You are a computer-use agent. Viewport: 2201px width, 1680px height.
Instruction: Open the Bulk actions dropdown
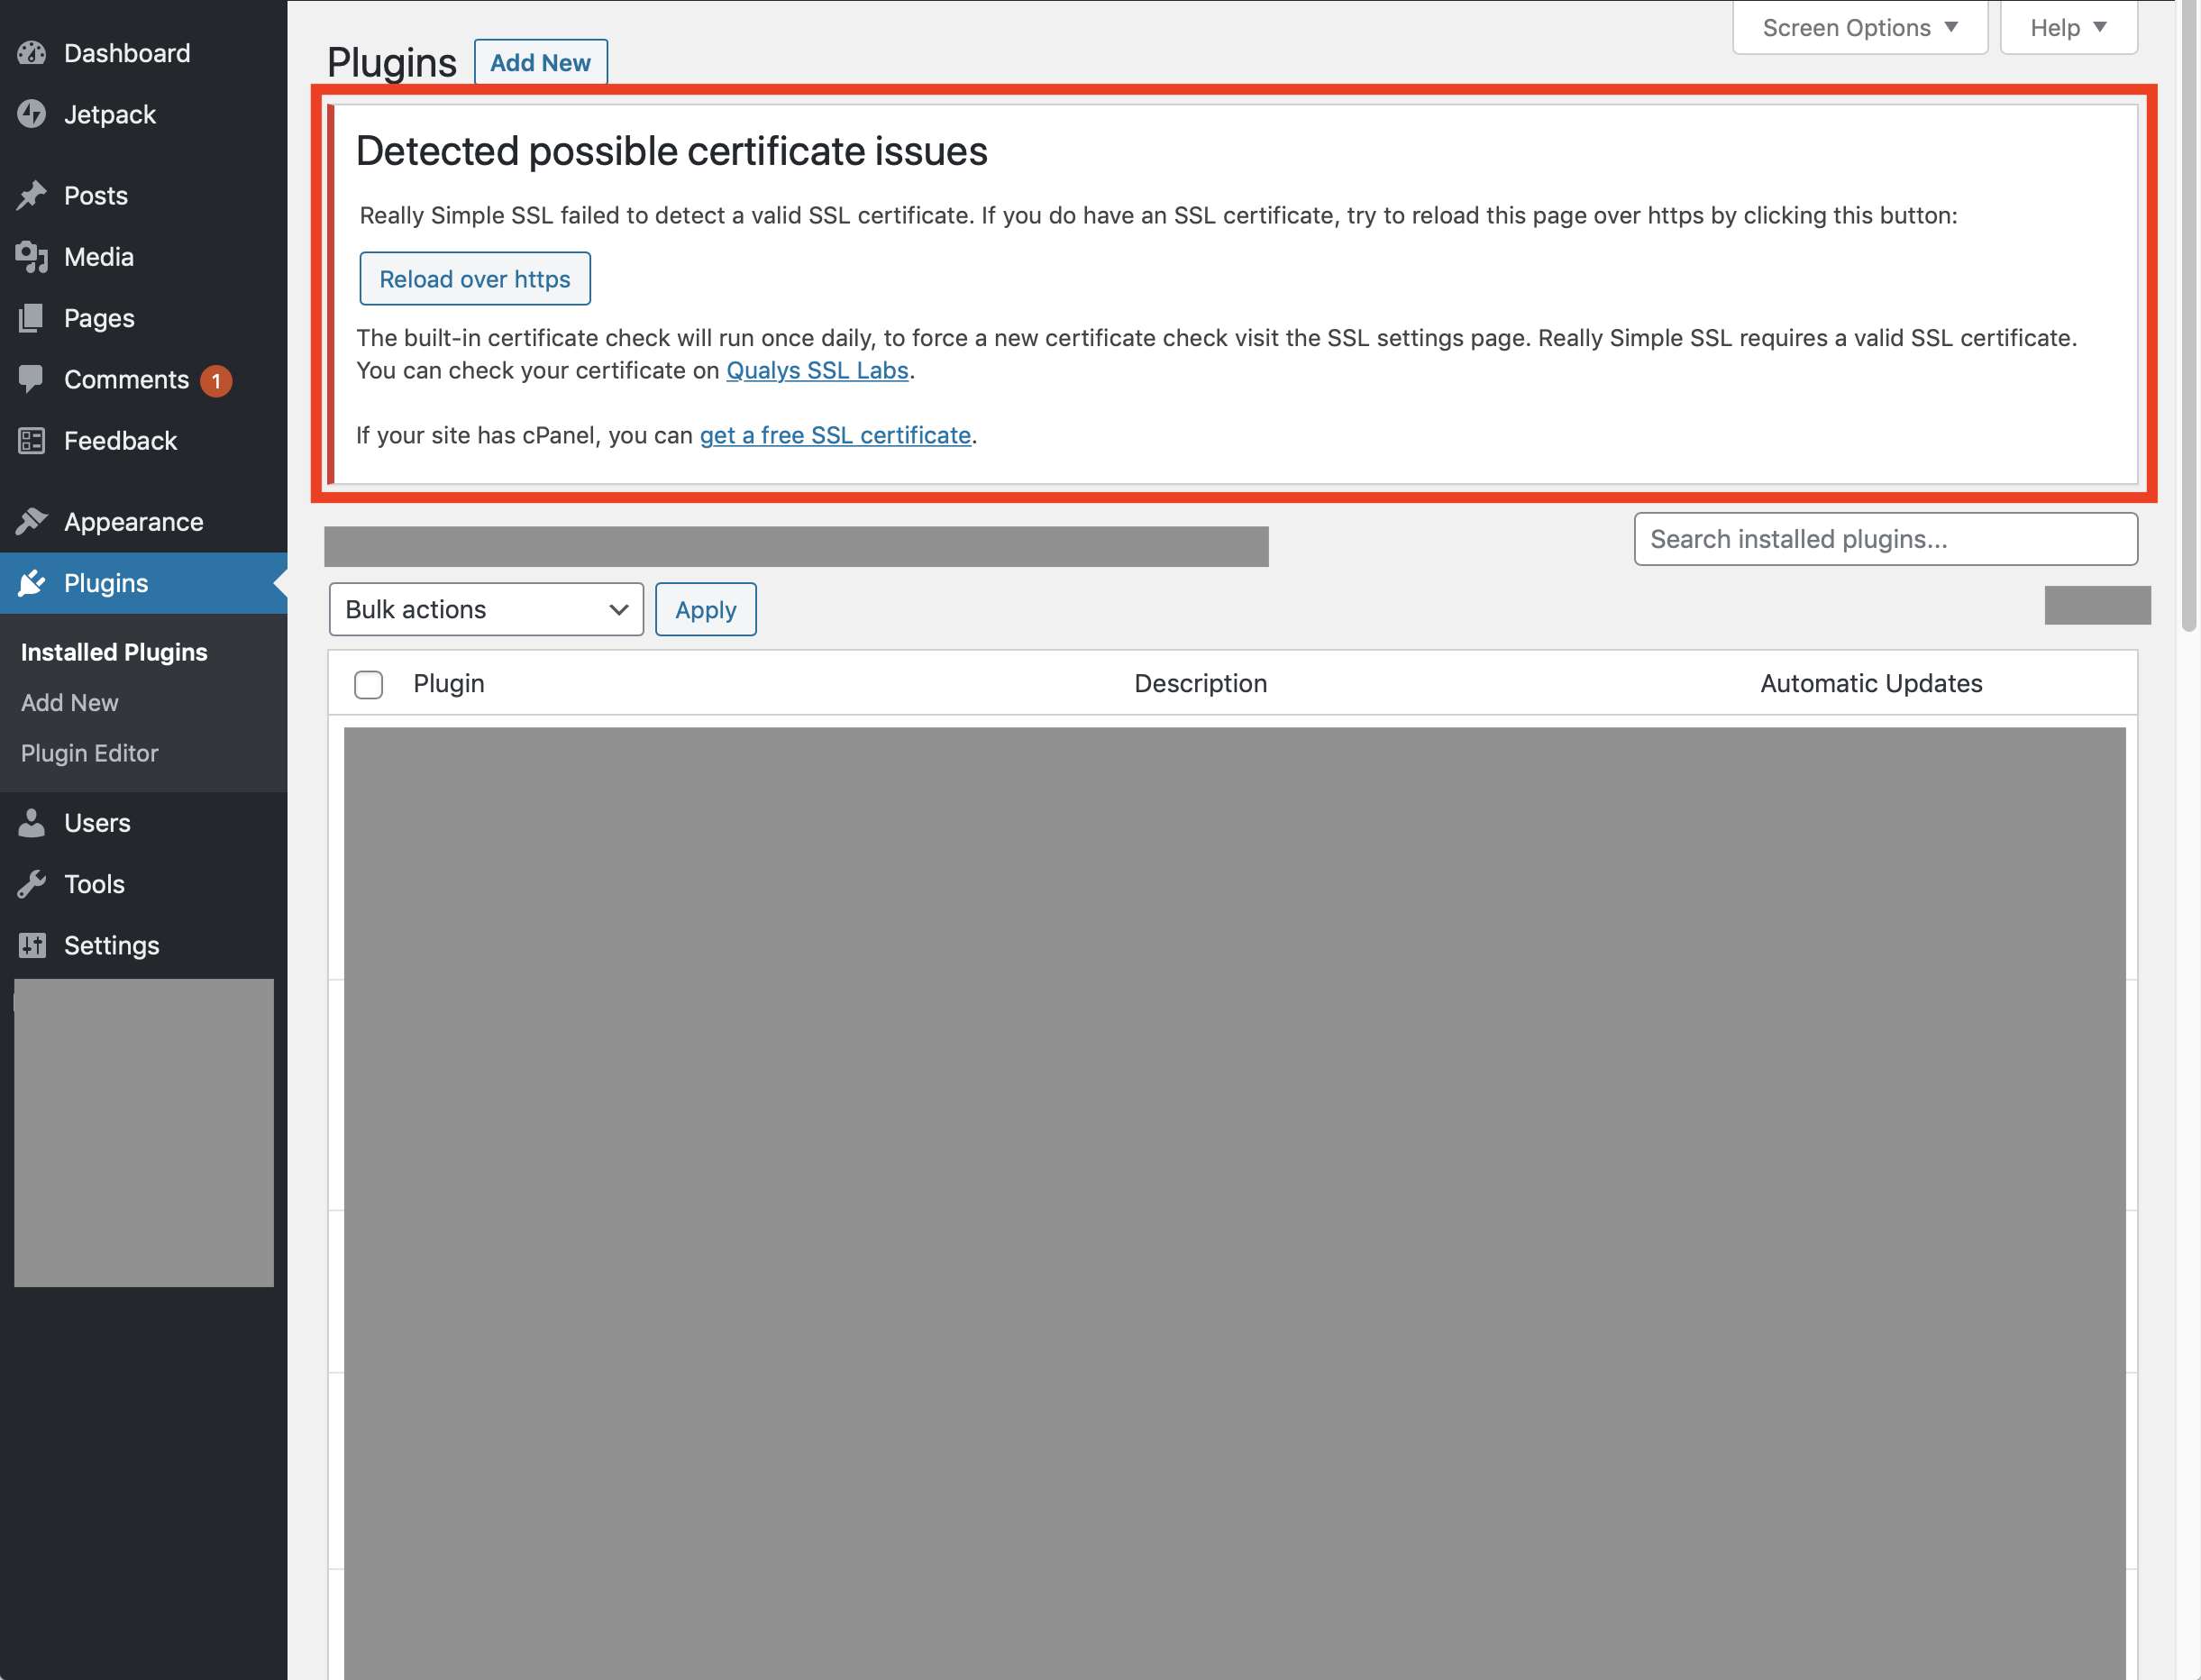486,609
